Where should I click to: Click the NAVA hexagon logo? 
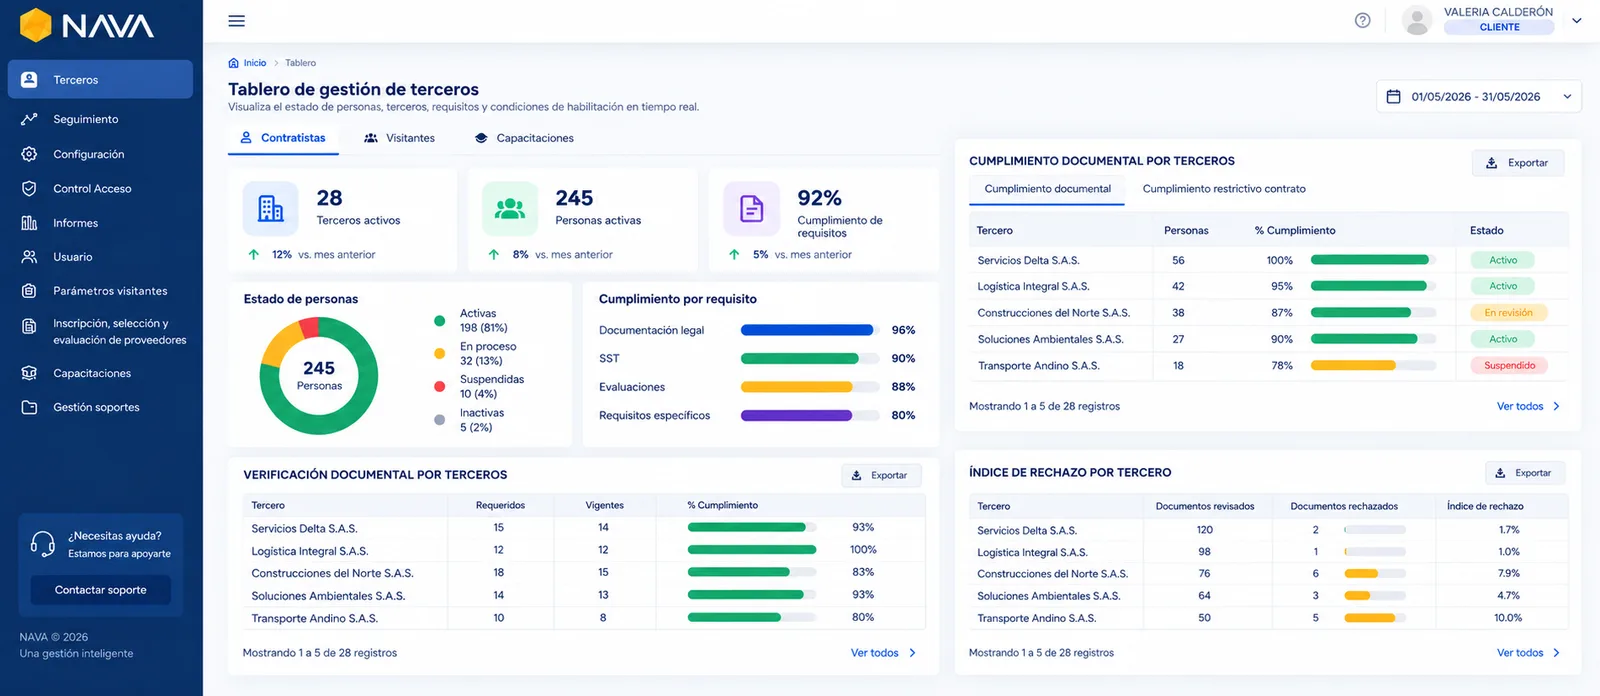point(36,25)
